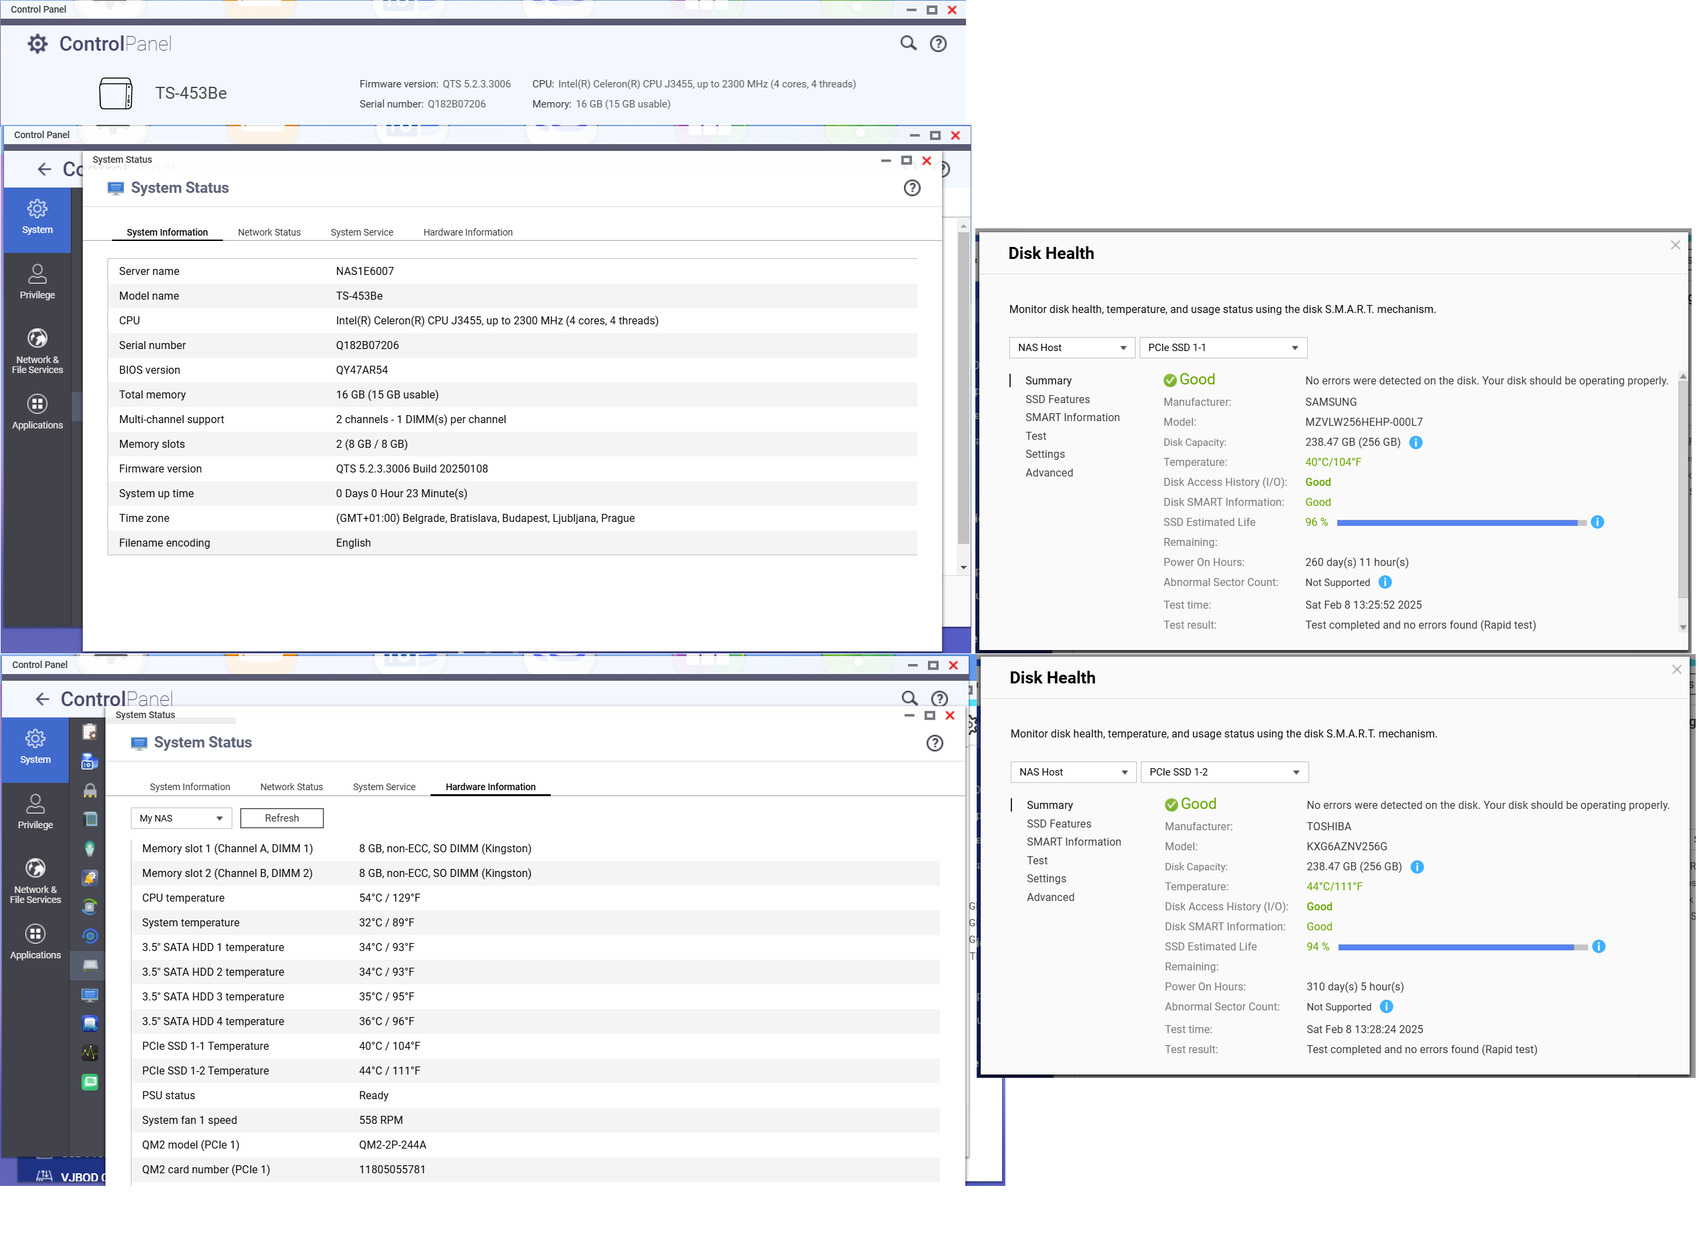Open the PCIe SSD 1-1 disk dropdown
1699x1234 pixels.
coord(1223,348)
